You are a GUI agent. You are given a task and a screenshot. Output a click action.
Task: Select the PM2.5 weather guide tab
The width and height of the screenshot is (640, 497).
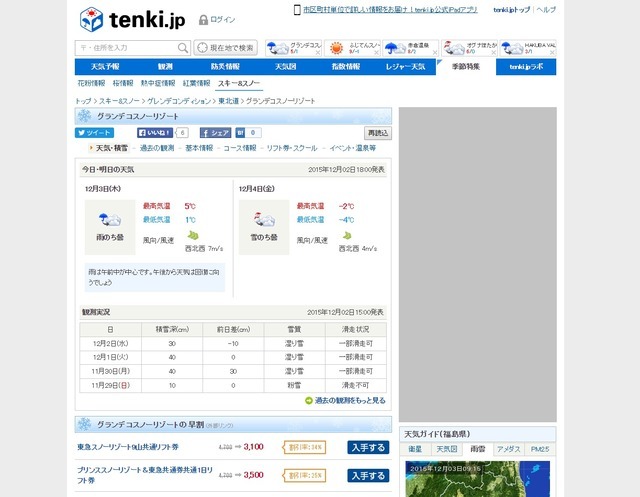540,449
